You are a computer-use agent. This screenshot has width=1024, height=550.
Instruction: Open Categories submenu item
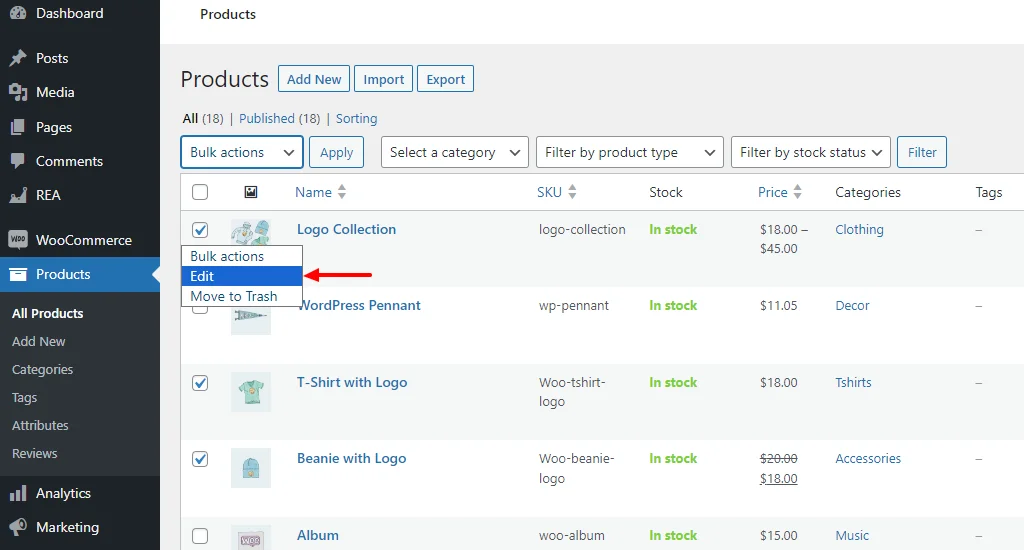(x=42, y=370)
